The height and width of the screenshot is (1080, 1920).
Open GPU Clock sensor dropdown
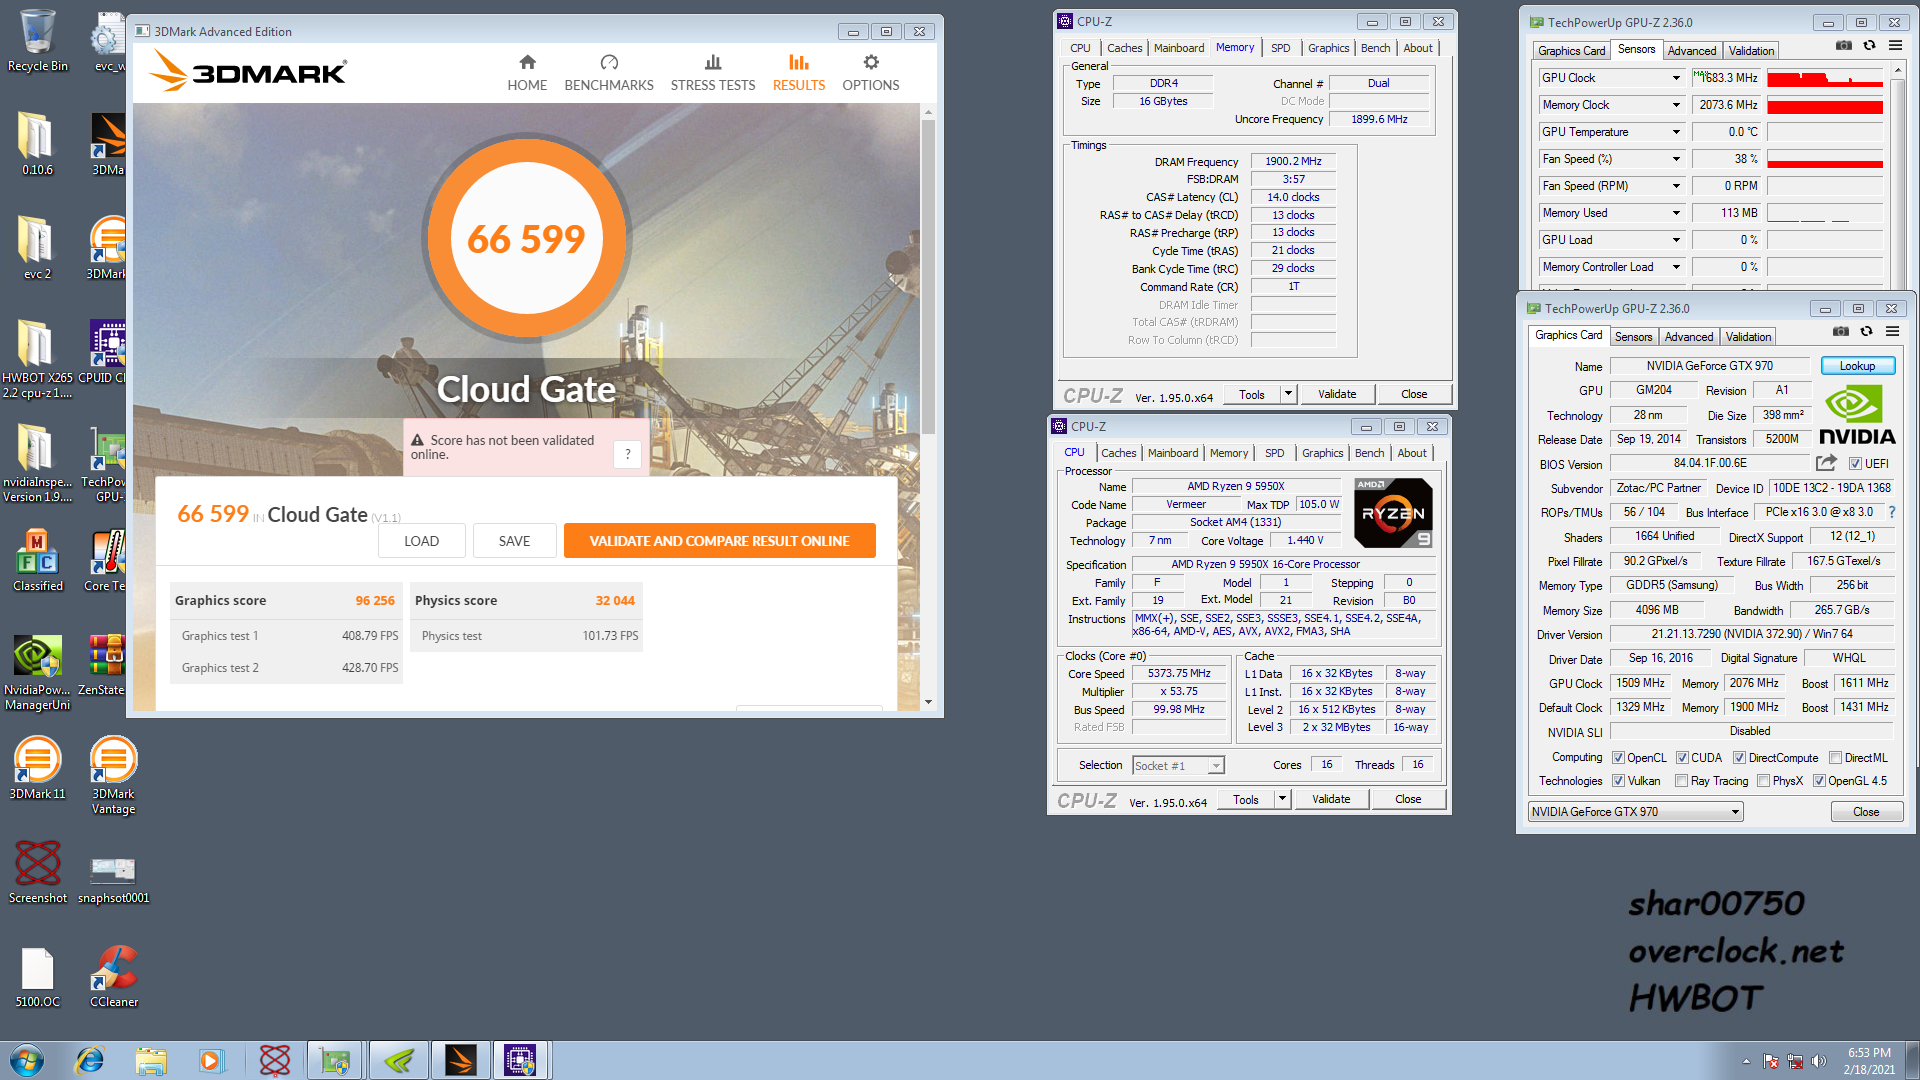(1676, 78)
